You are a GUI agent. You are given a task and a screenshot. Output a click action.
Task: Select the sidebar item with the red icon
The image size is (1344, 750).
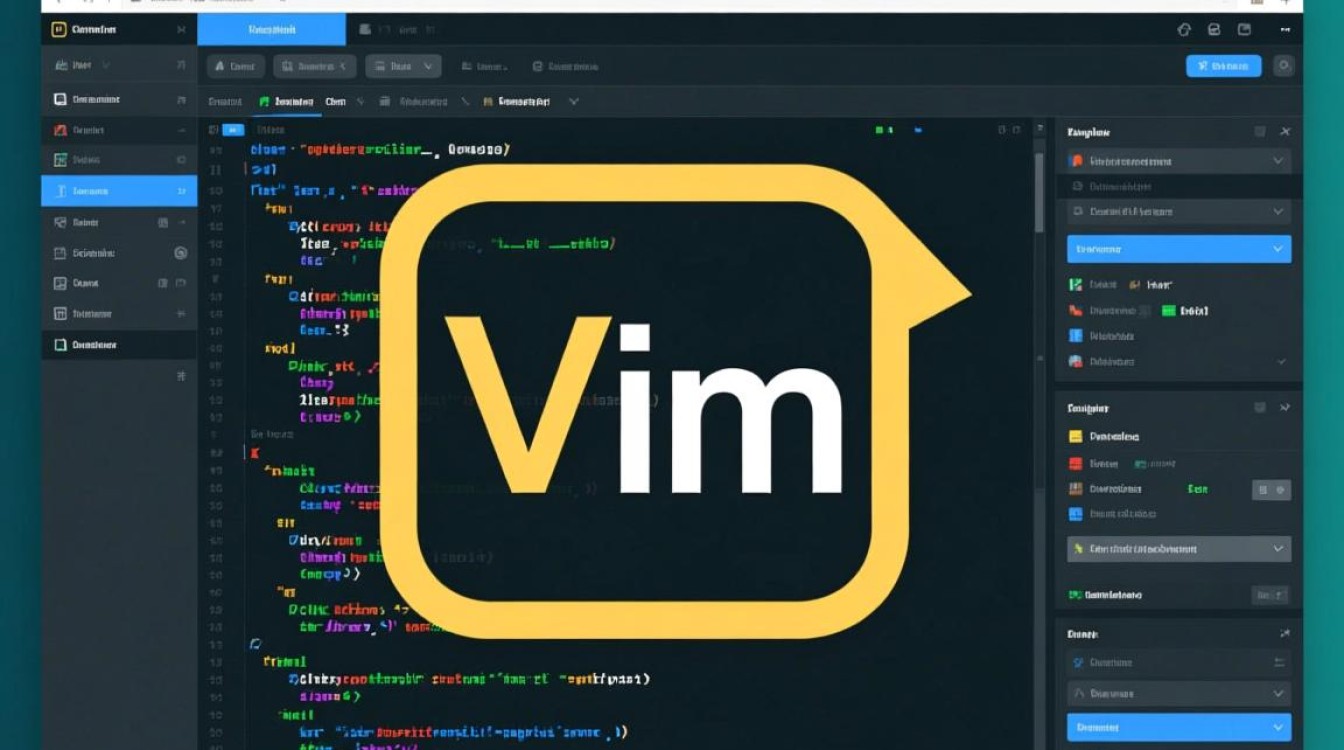(118, 130)
